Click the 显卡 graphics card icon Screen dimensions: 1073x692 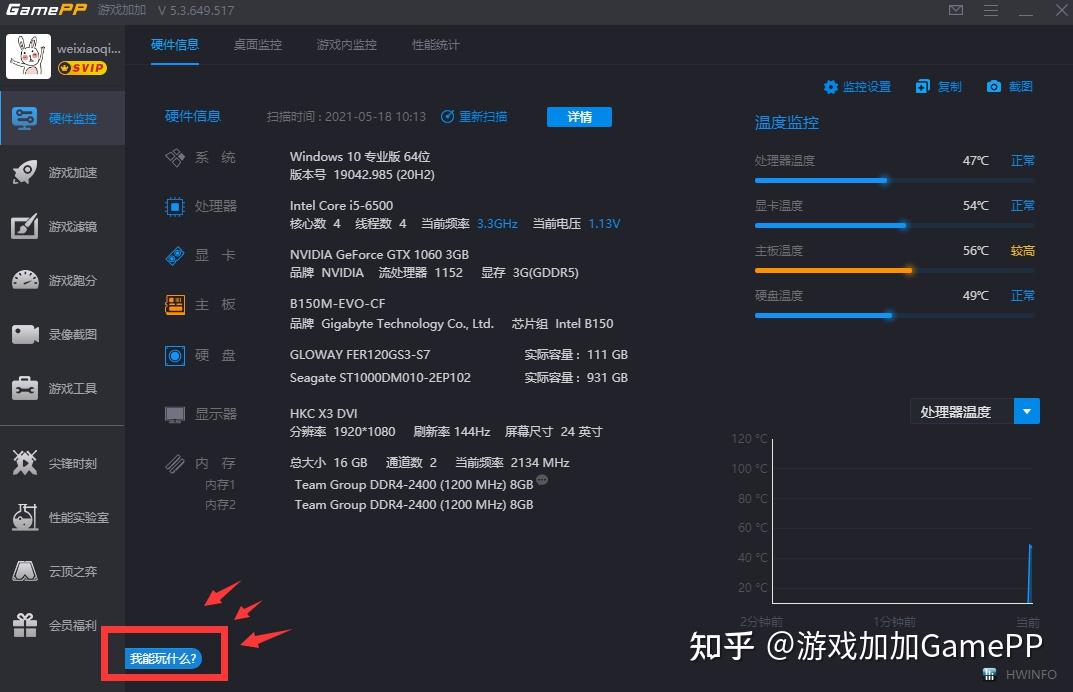(x=175, y=255)
